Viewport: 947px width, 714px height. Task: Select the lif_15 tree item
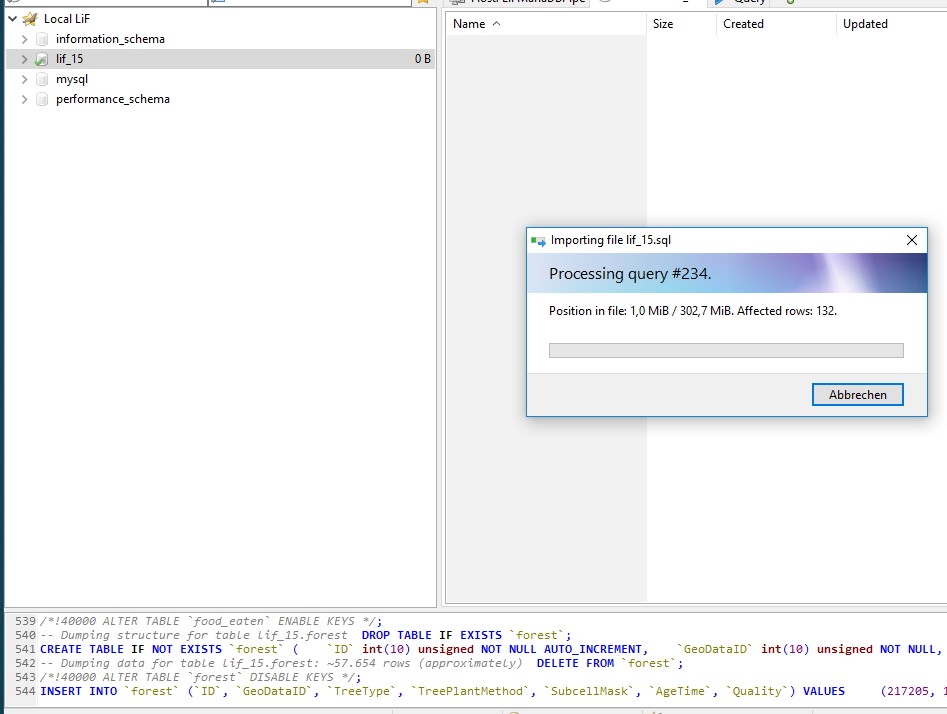click(70, 59)
